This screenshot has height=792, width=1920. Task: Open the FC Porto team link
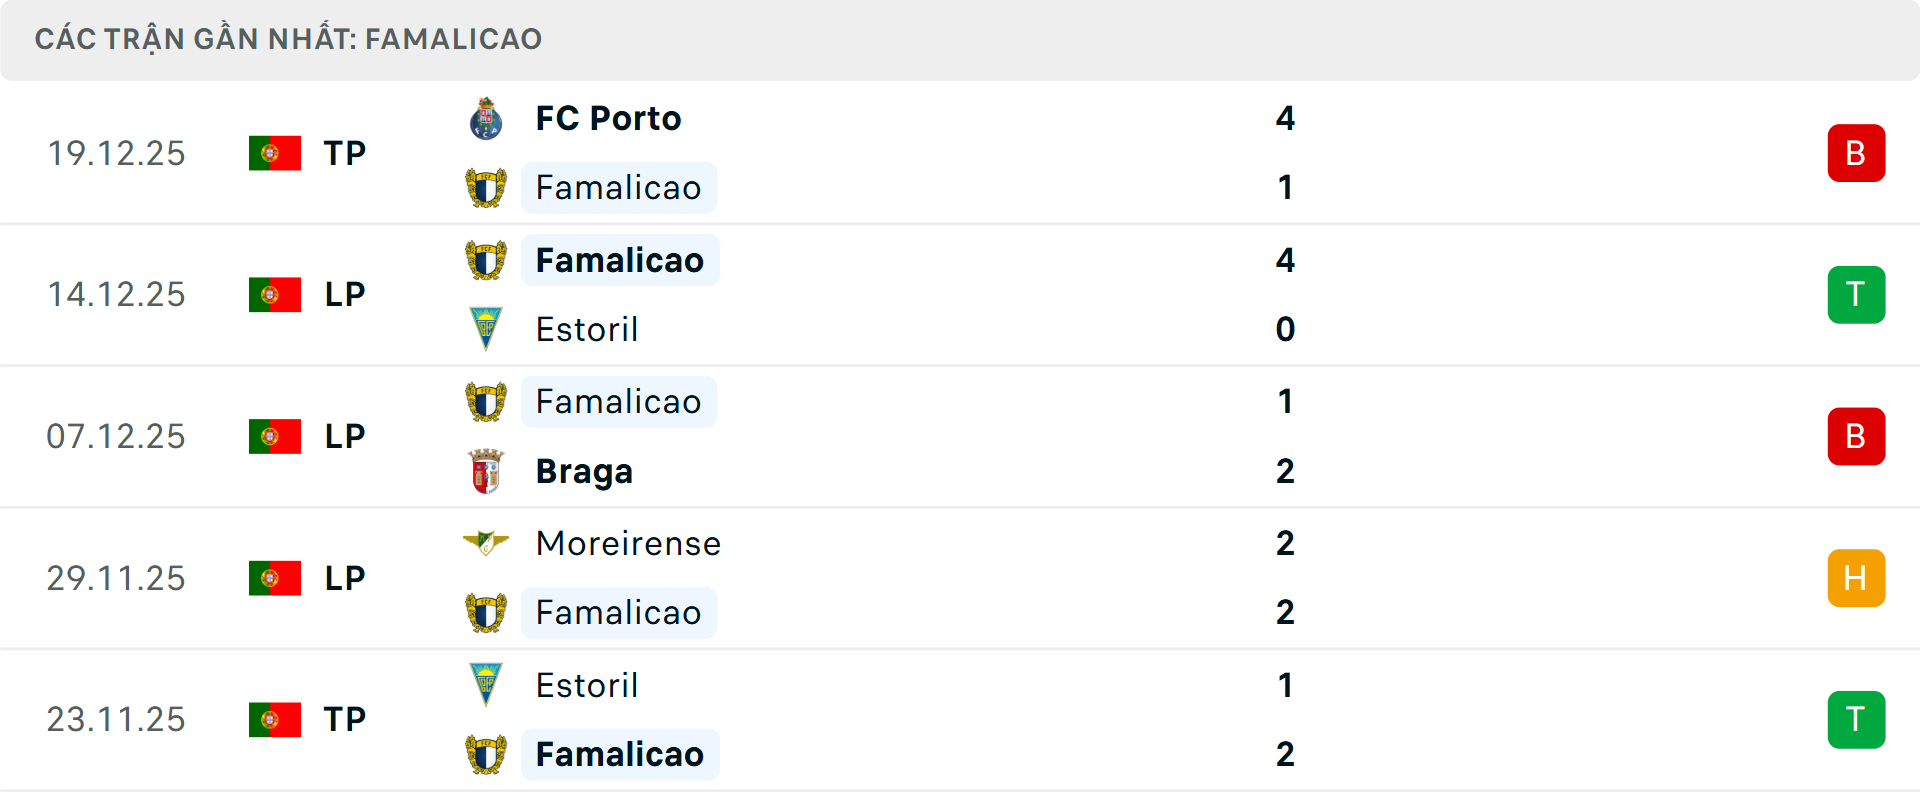608,119
